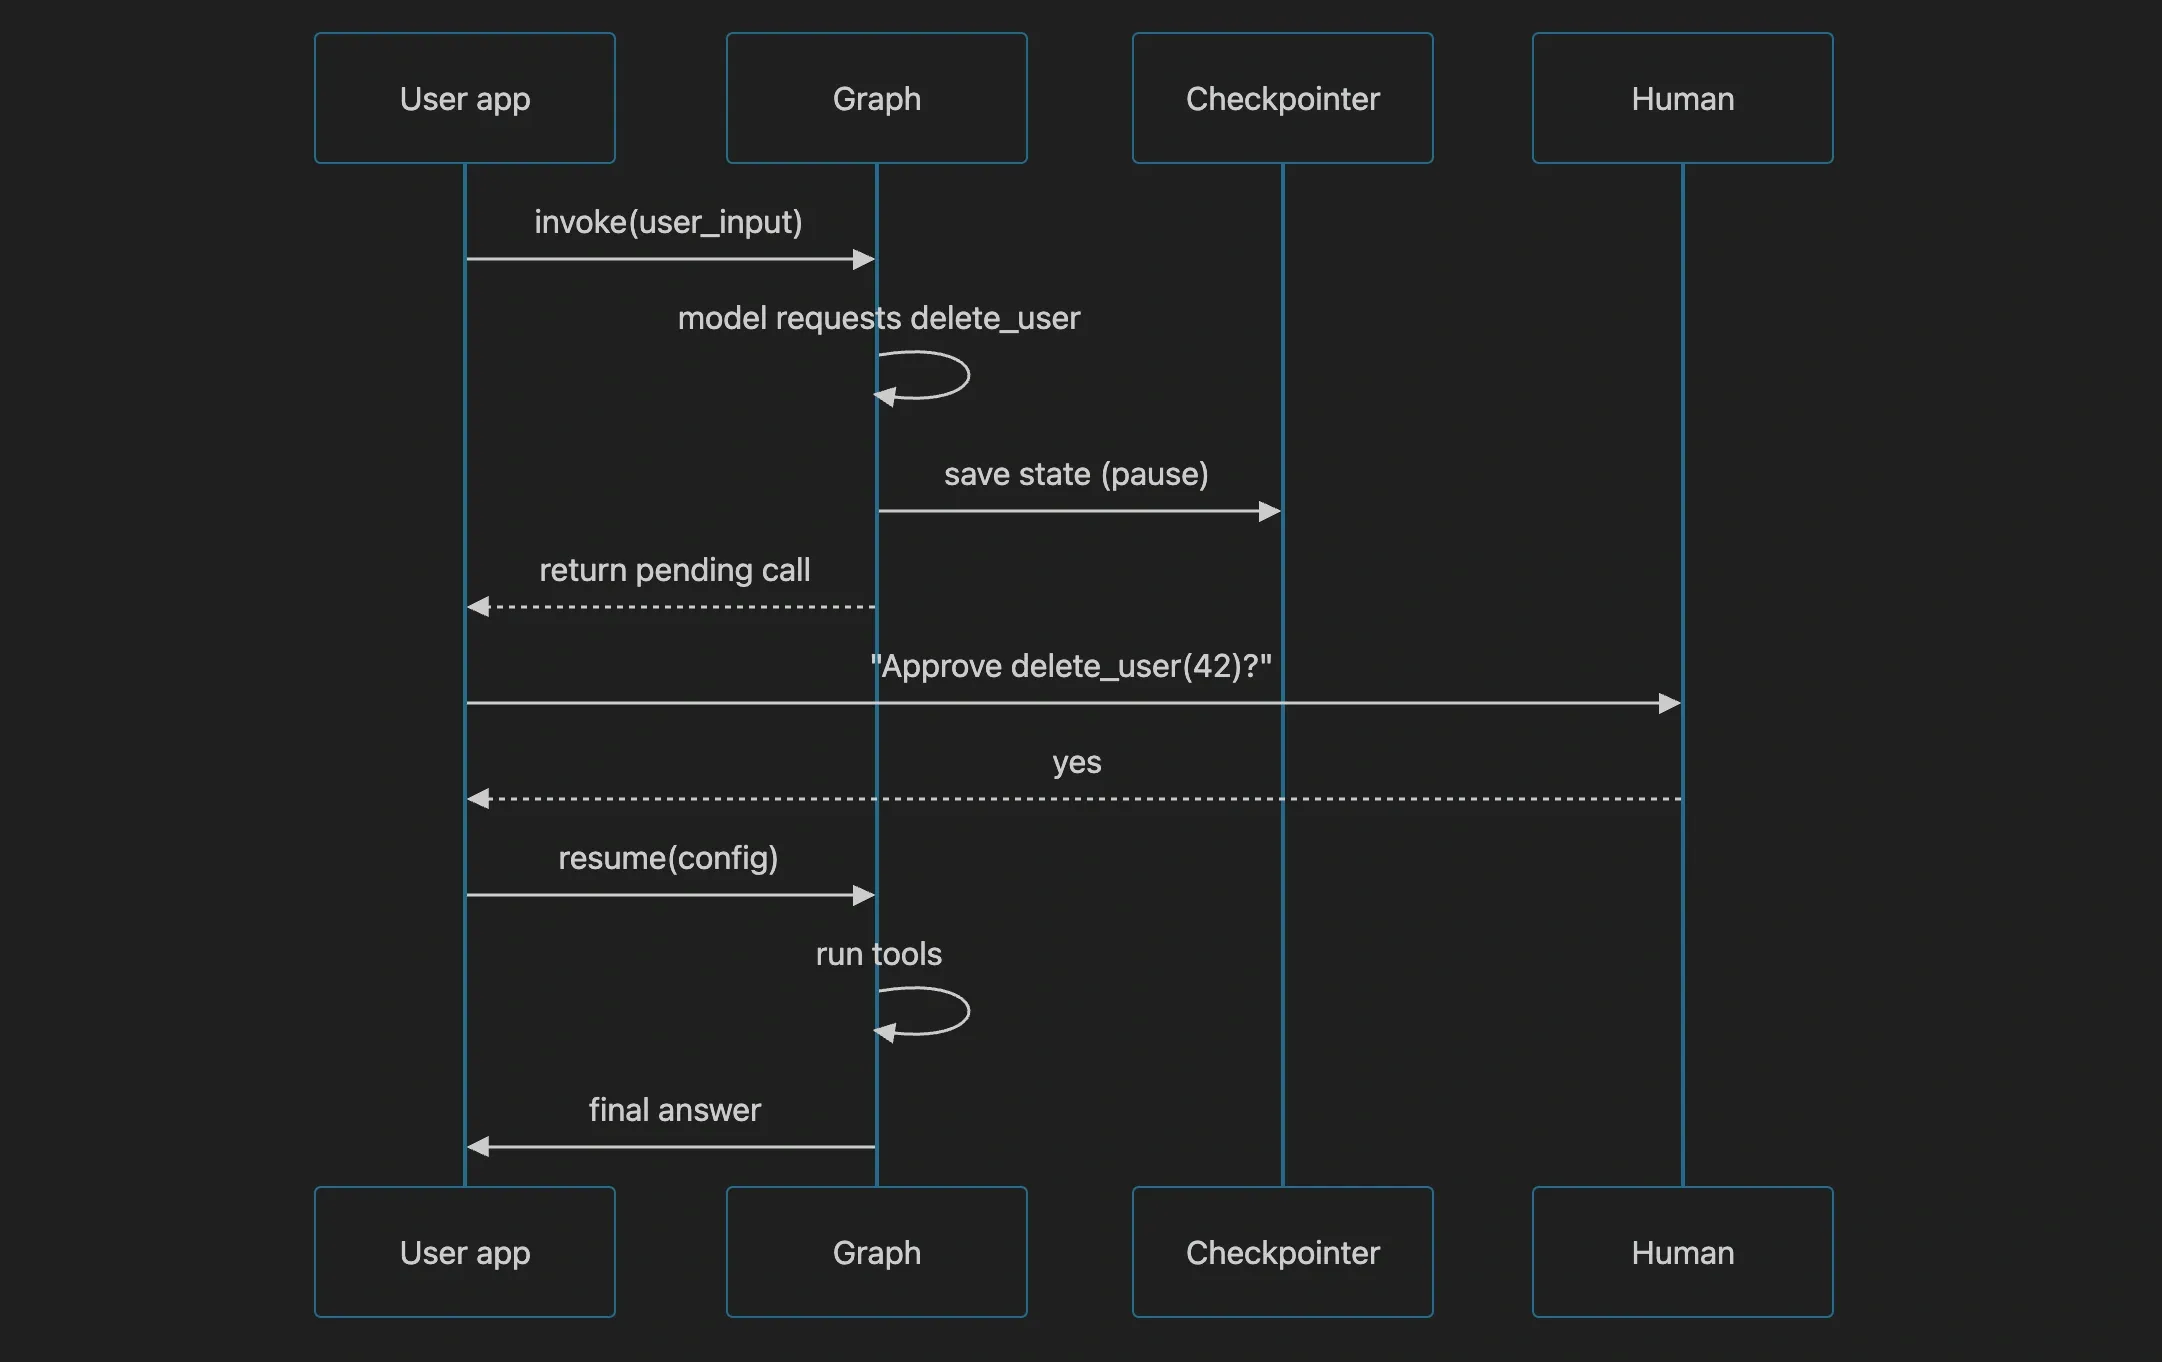Click the run tools label

click(x=879, y=954)
